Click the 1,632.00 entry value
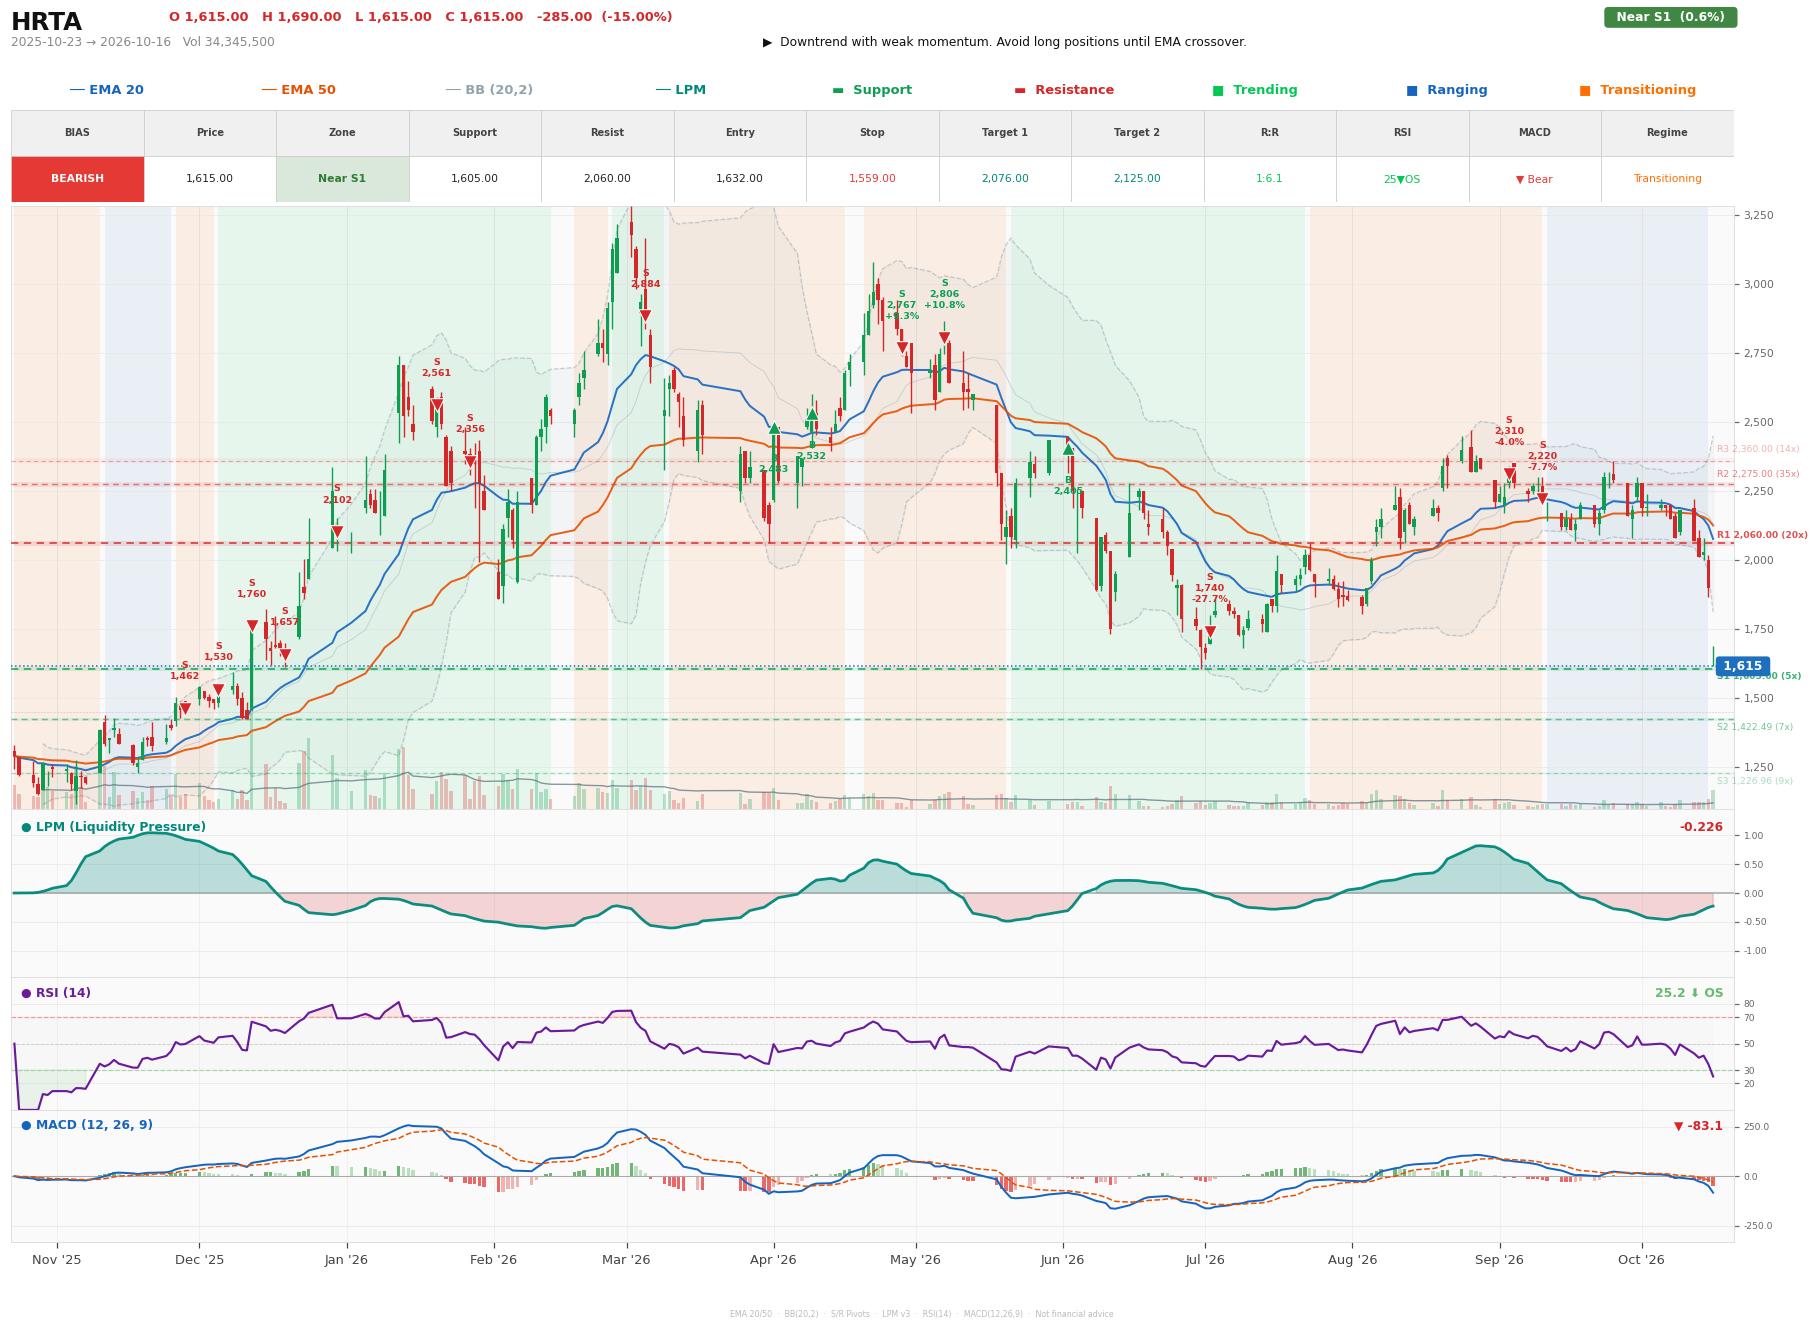Image resolution: width=1819 pixels, height=1330 pixels. (740, 179)
